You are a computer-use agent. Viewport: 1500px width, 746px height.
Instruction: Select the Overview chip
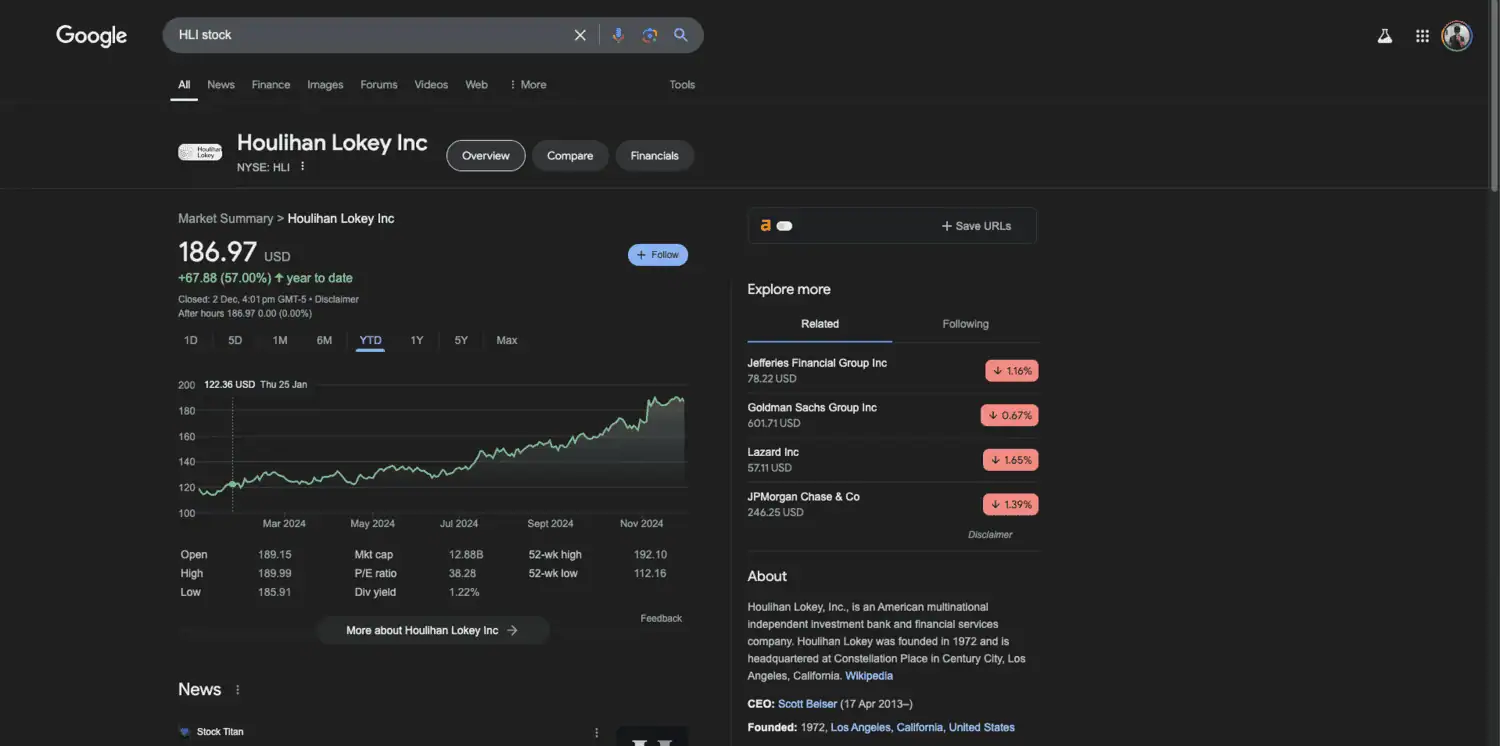point(486,156)
